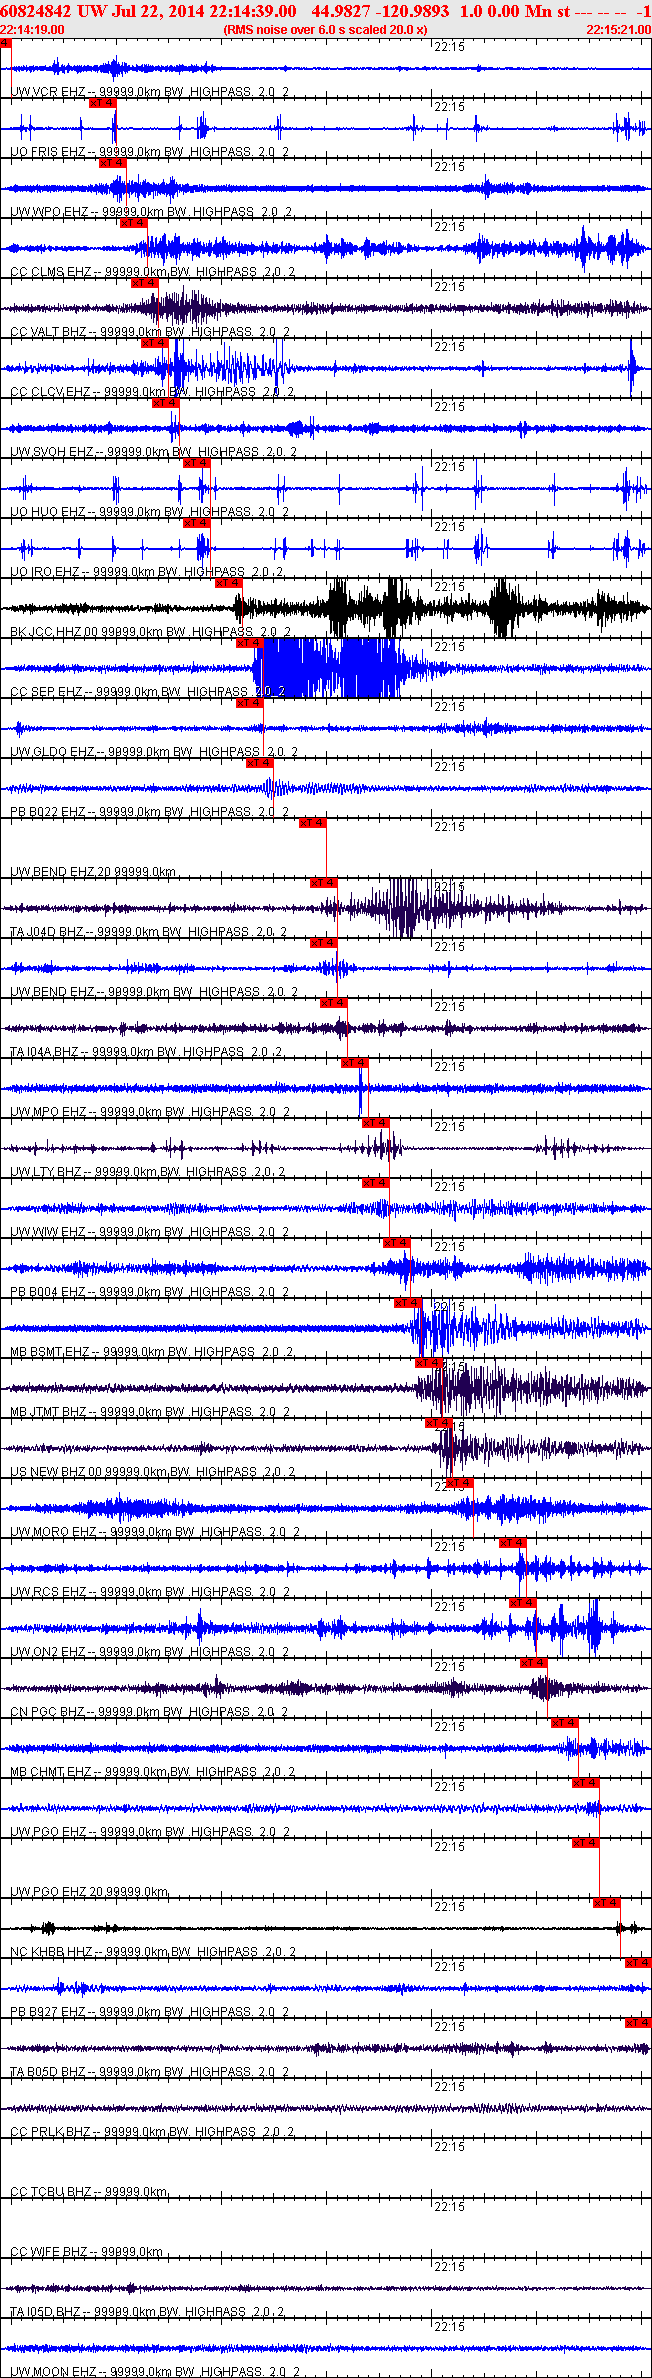652x2378 pixels.
Task: Select the TA I05D BHZ trace label
Action: click(148, 2312)
